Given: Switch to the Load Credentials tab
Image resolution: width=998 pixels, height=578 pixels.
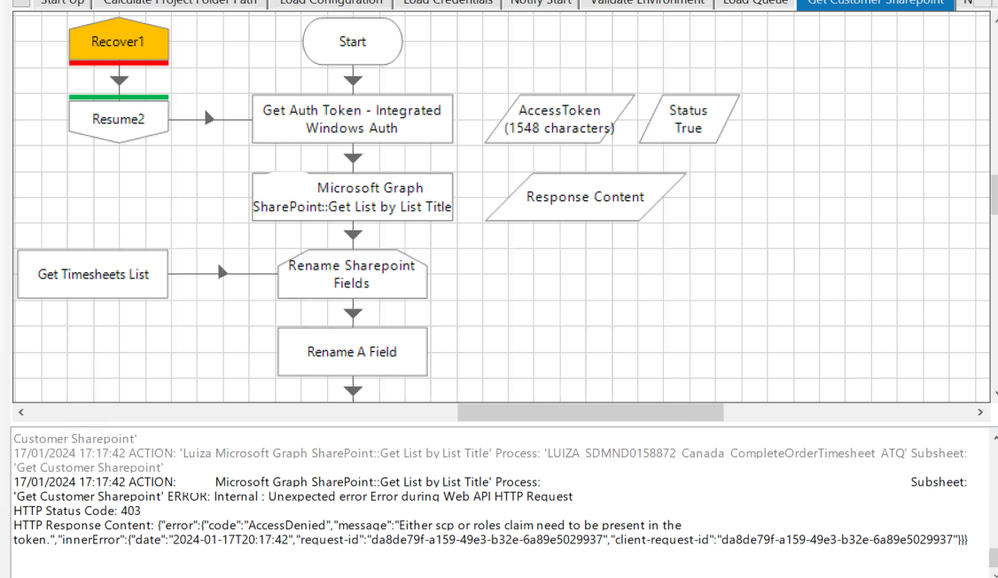Looking at the screenshot, I should tap(447, 3).
